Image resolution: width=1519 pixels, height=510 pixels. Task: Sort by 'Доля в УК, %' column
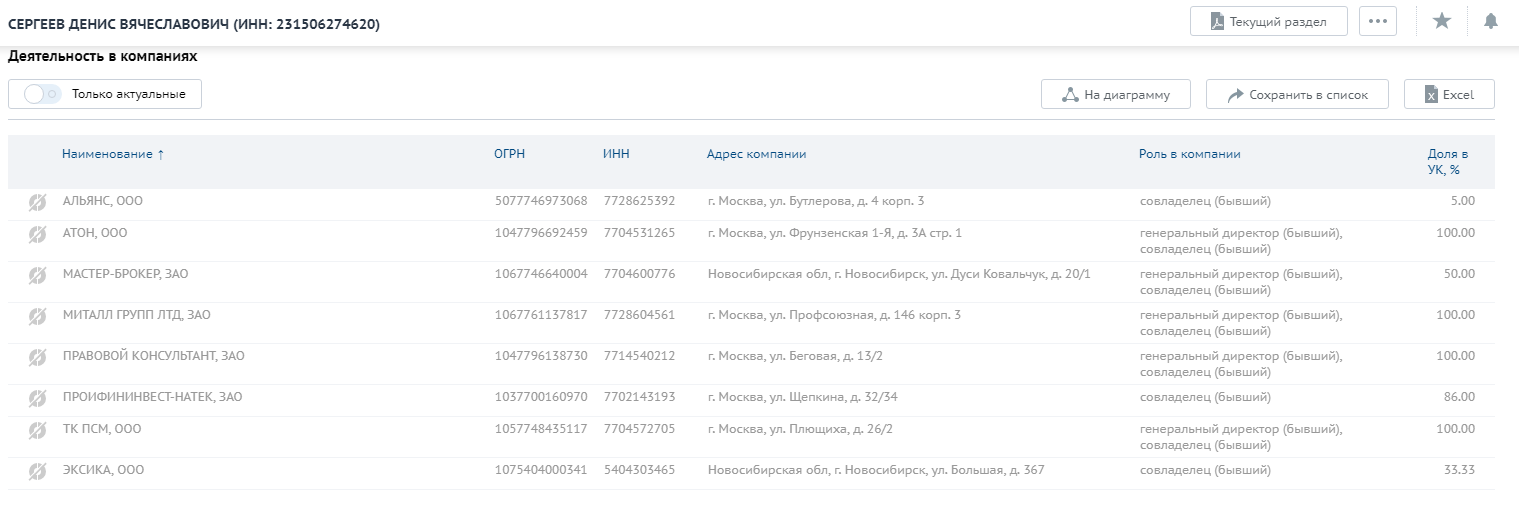click(x=1446, y=161)
